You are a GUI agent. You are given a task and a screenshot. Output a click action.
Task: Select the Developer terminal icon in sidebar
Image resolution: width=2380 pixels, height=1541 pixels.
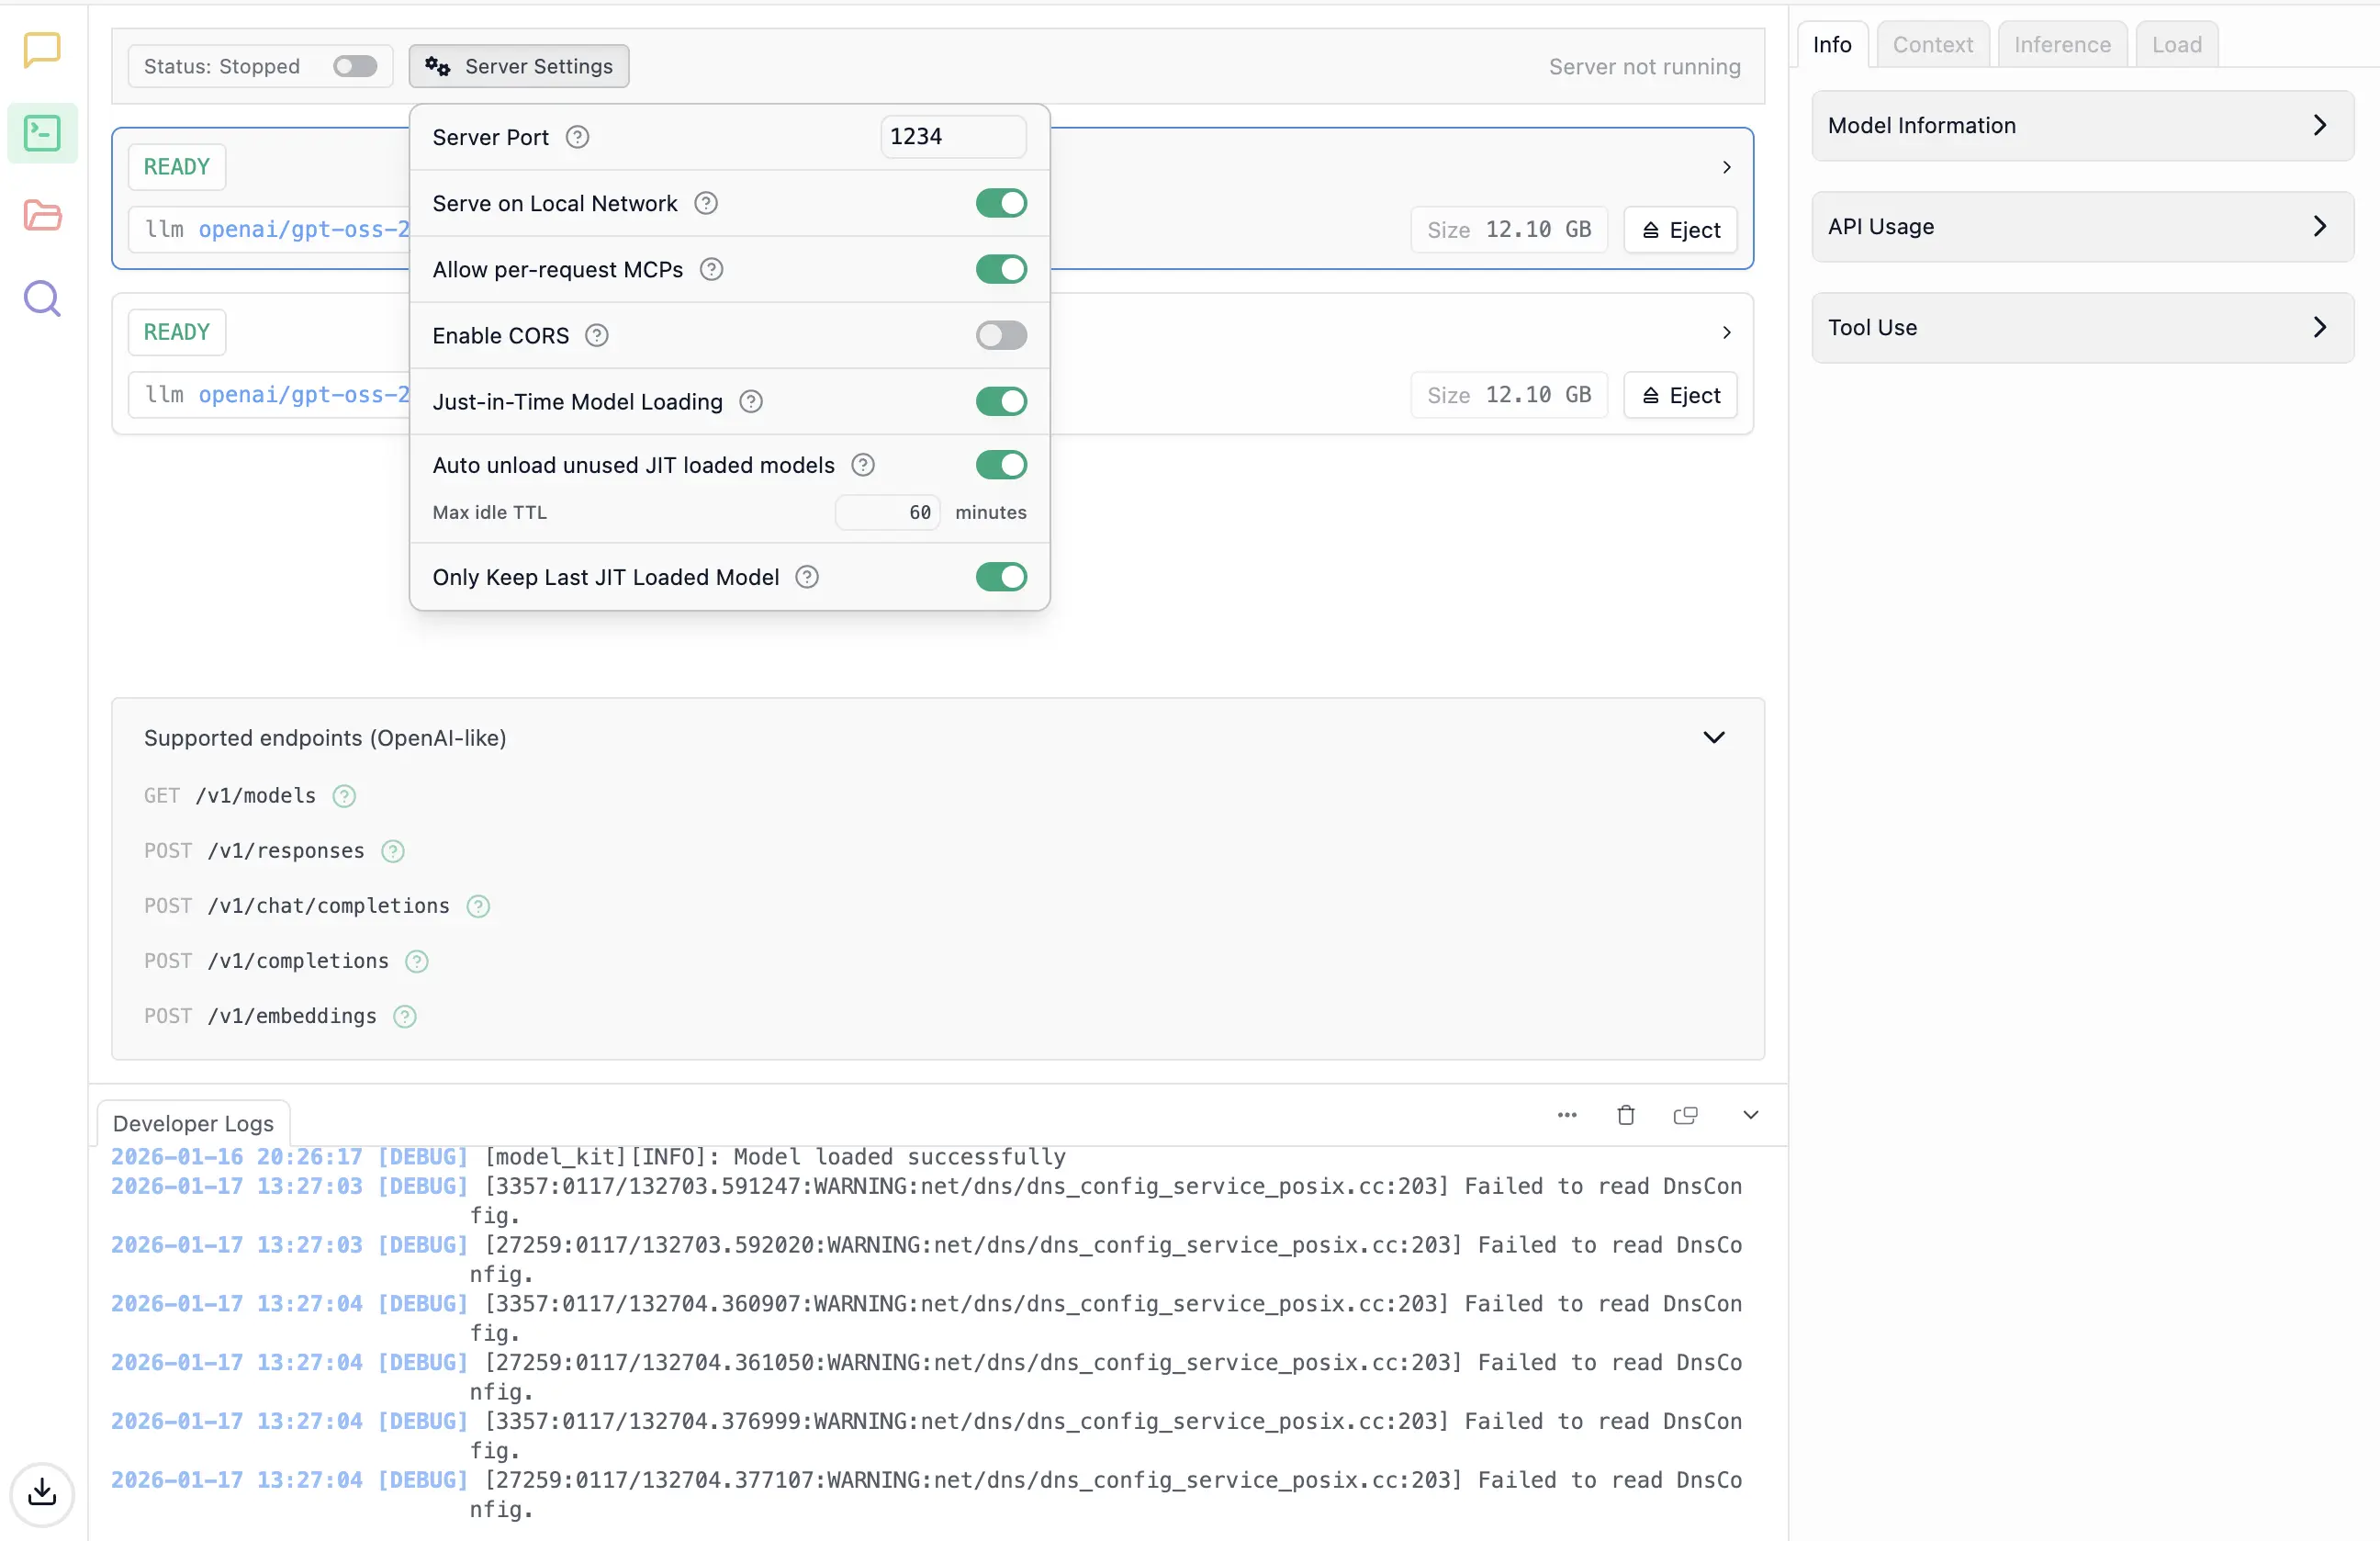tap(41, 132)
